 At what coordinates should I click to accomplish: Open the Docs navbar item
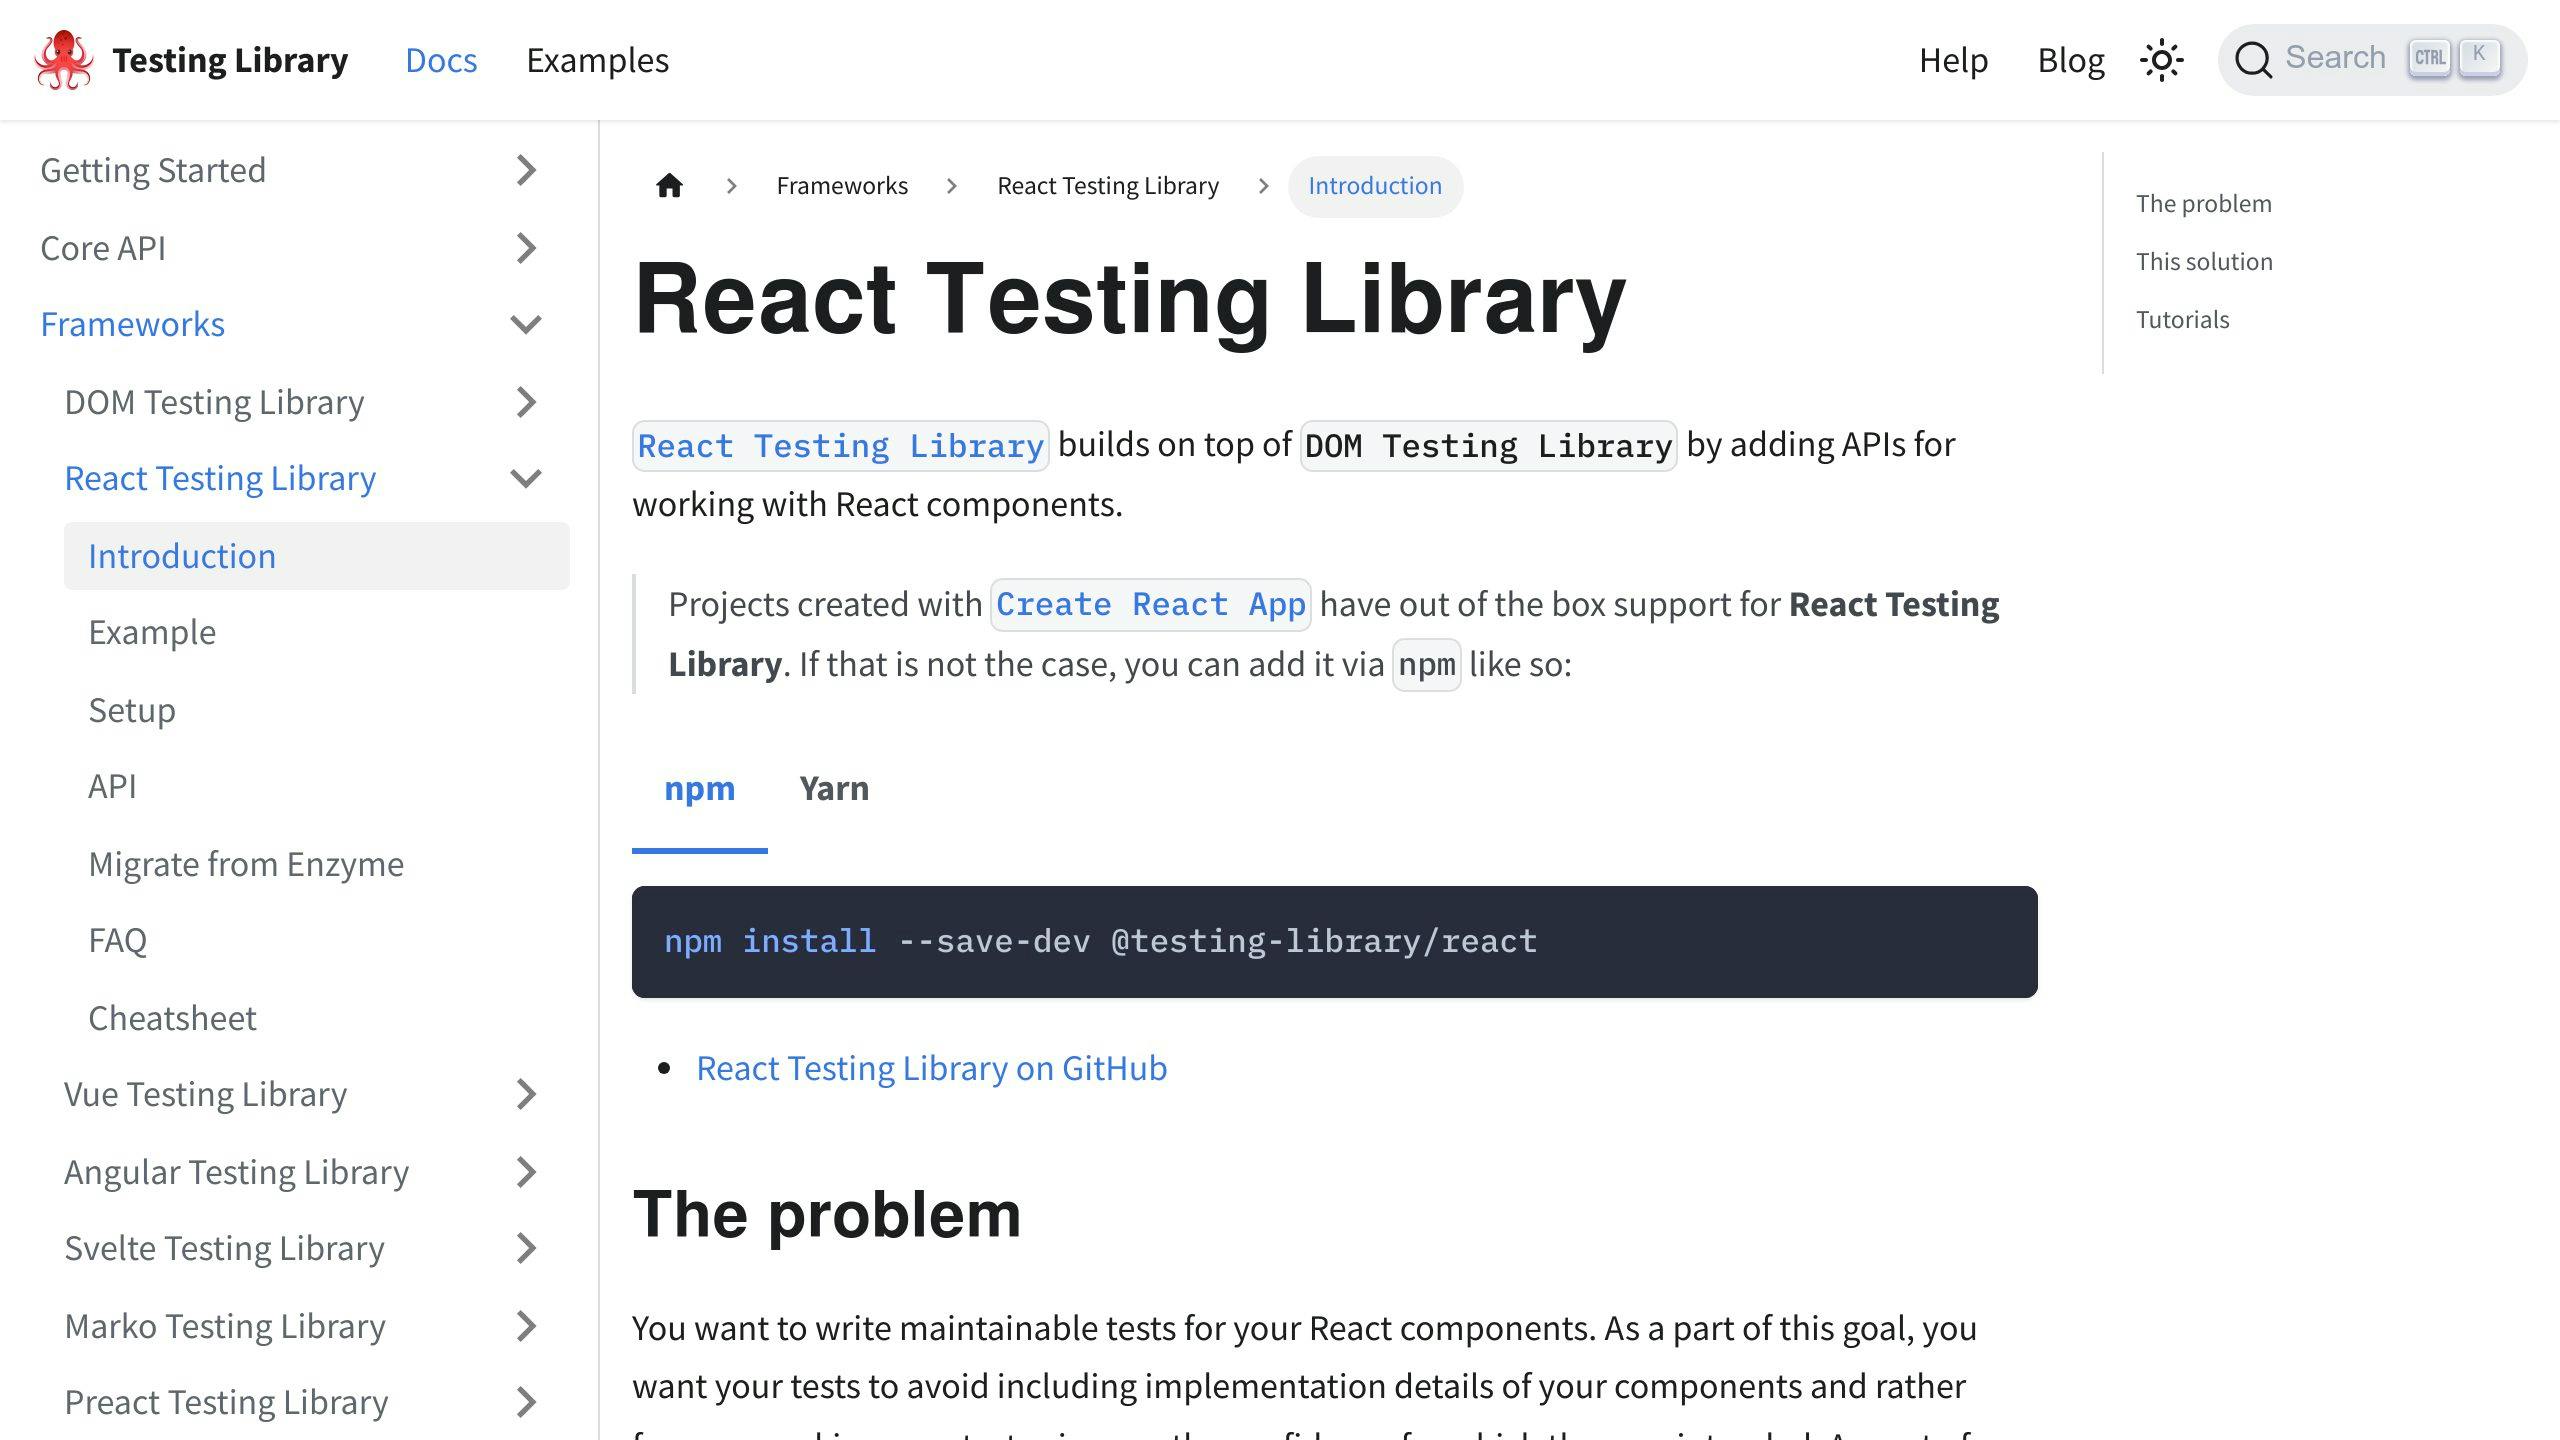pos(441,60)
